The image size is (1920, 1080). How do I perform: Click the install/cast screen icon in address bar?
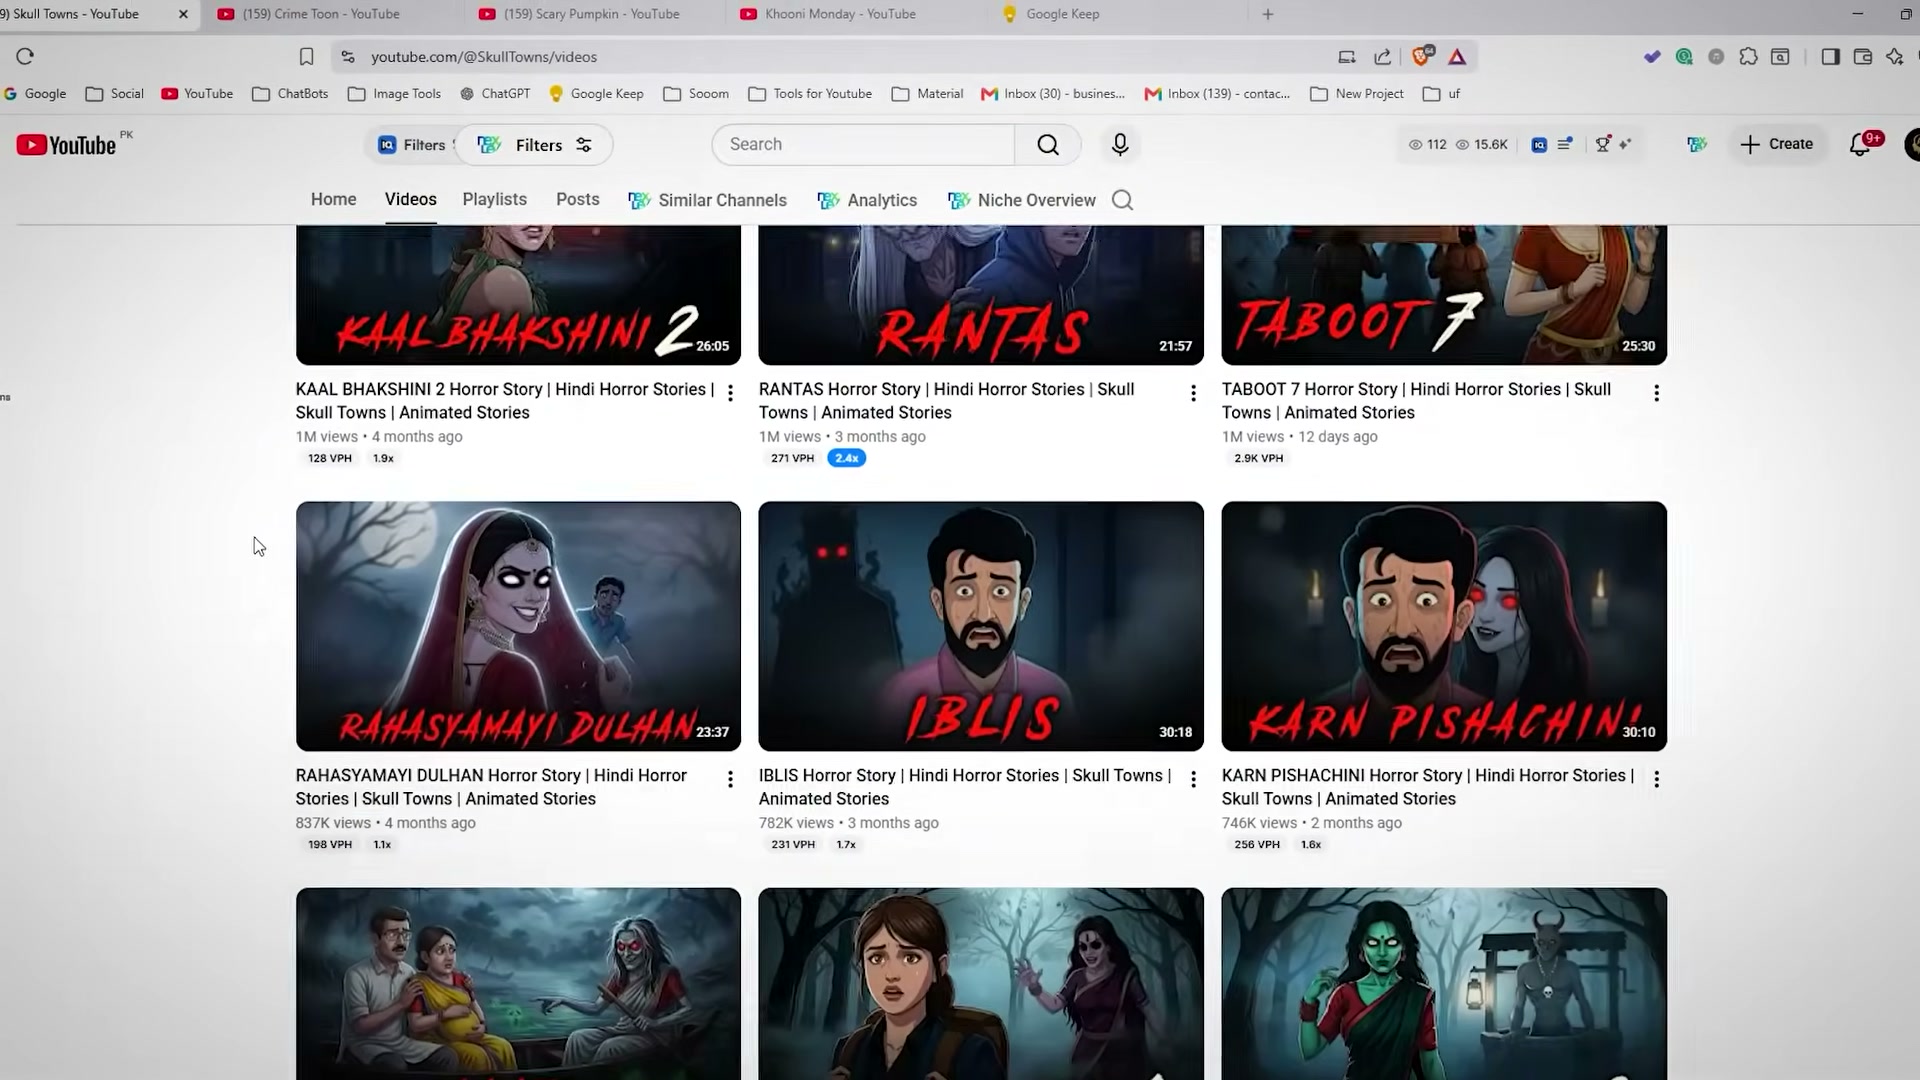click(x=1347, y=57)
